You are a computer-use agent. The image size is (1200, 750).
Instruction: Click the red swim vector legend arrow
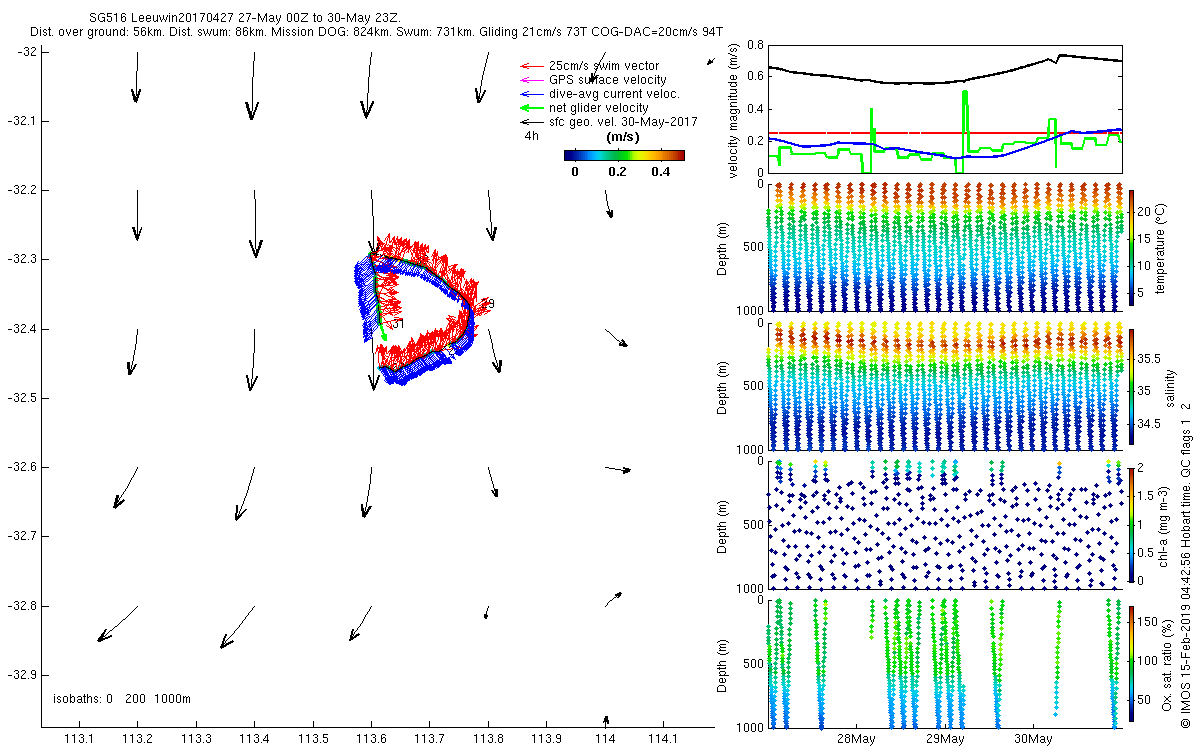[530, 66]
